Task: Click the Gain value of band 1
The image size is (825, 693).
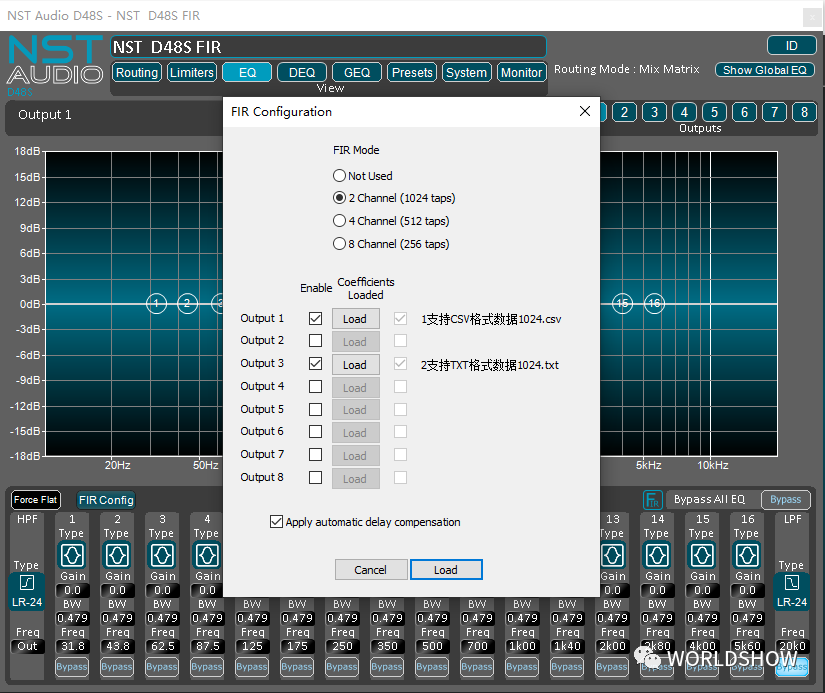Action: pos(72,590)
